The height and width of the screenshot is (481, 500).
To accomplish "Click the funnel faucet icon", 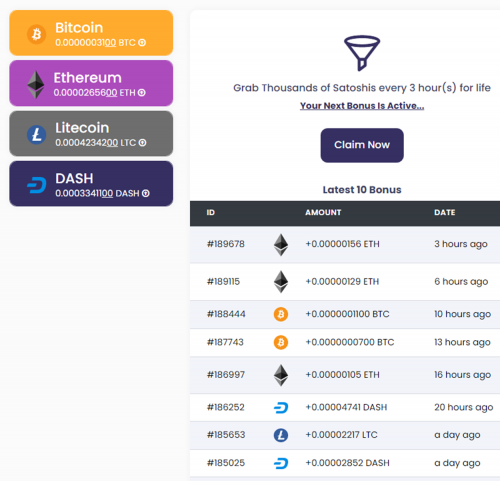I will (x=362, y=53).
